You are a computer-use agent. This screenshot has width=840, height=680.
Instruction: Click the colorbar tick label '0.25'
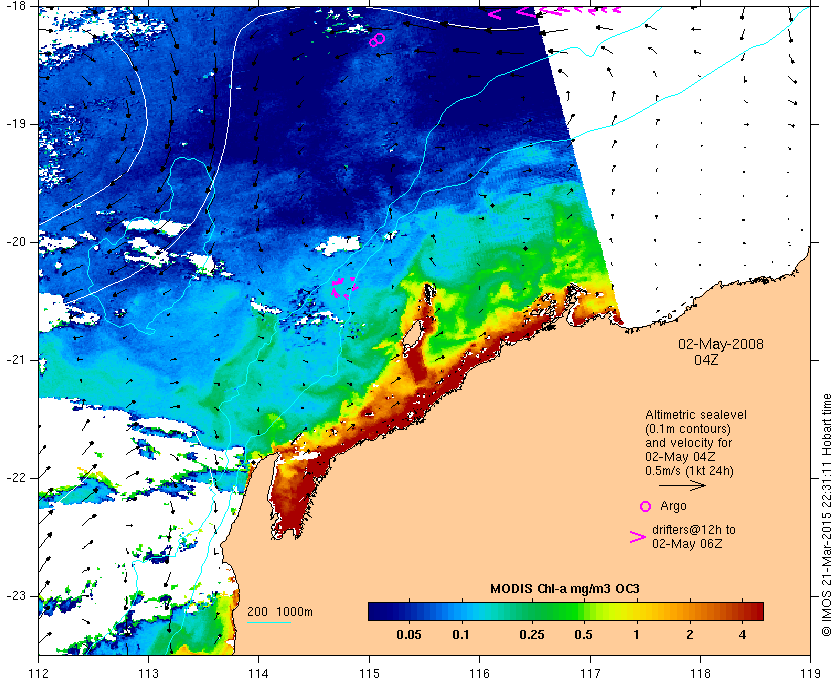[x=532, y=635]
